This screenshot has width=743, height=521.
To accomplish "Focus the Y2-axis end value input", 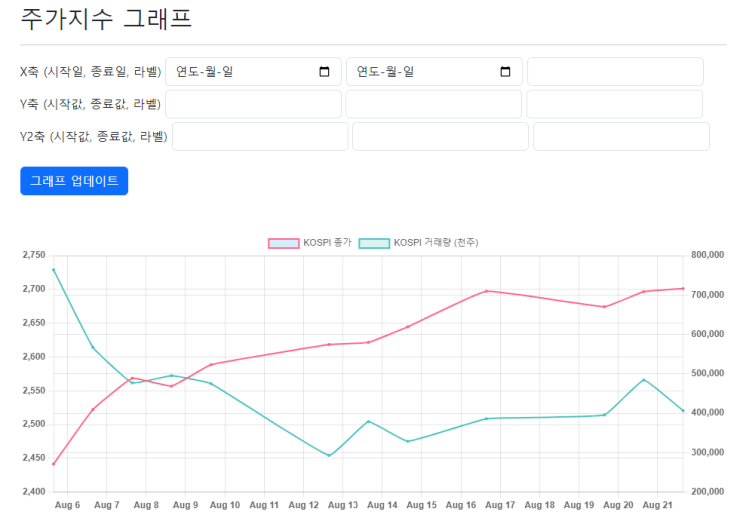I will (441, 137).
